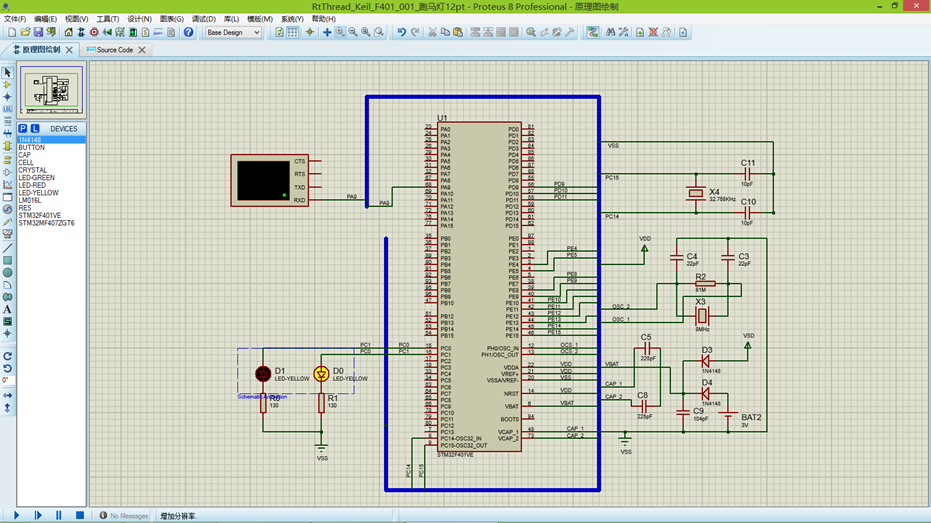Click the L library manage button
The height and width of the screenshot is (523, 931).
(x=35, y=128)
